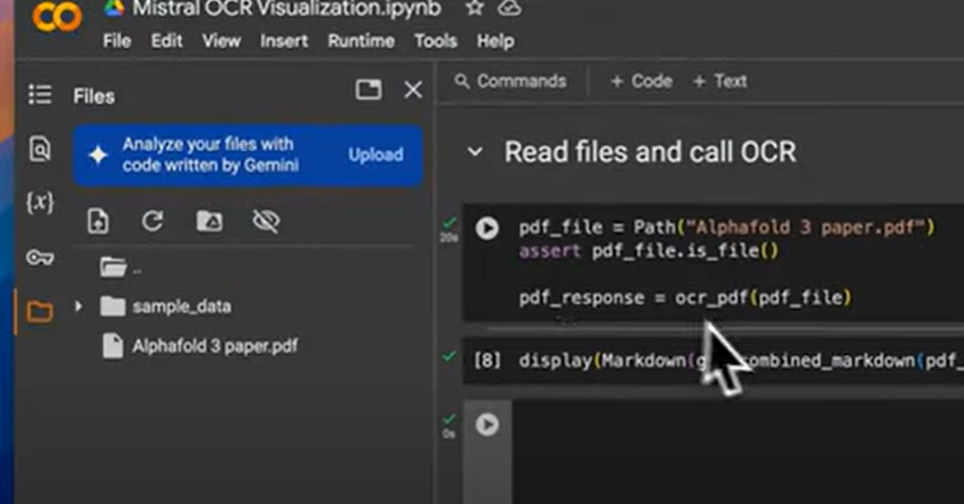Viewport: 964px width, 504px height.
Task: Click the upload file icon in Files
Action: coord(98,222)
